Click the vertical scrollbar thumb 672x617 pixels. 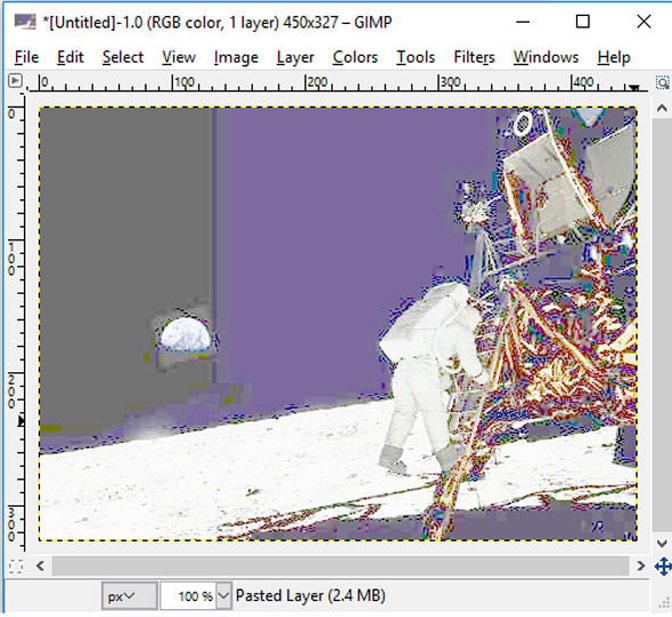pyautogui.click(x=662, y=325)
